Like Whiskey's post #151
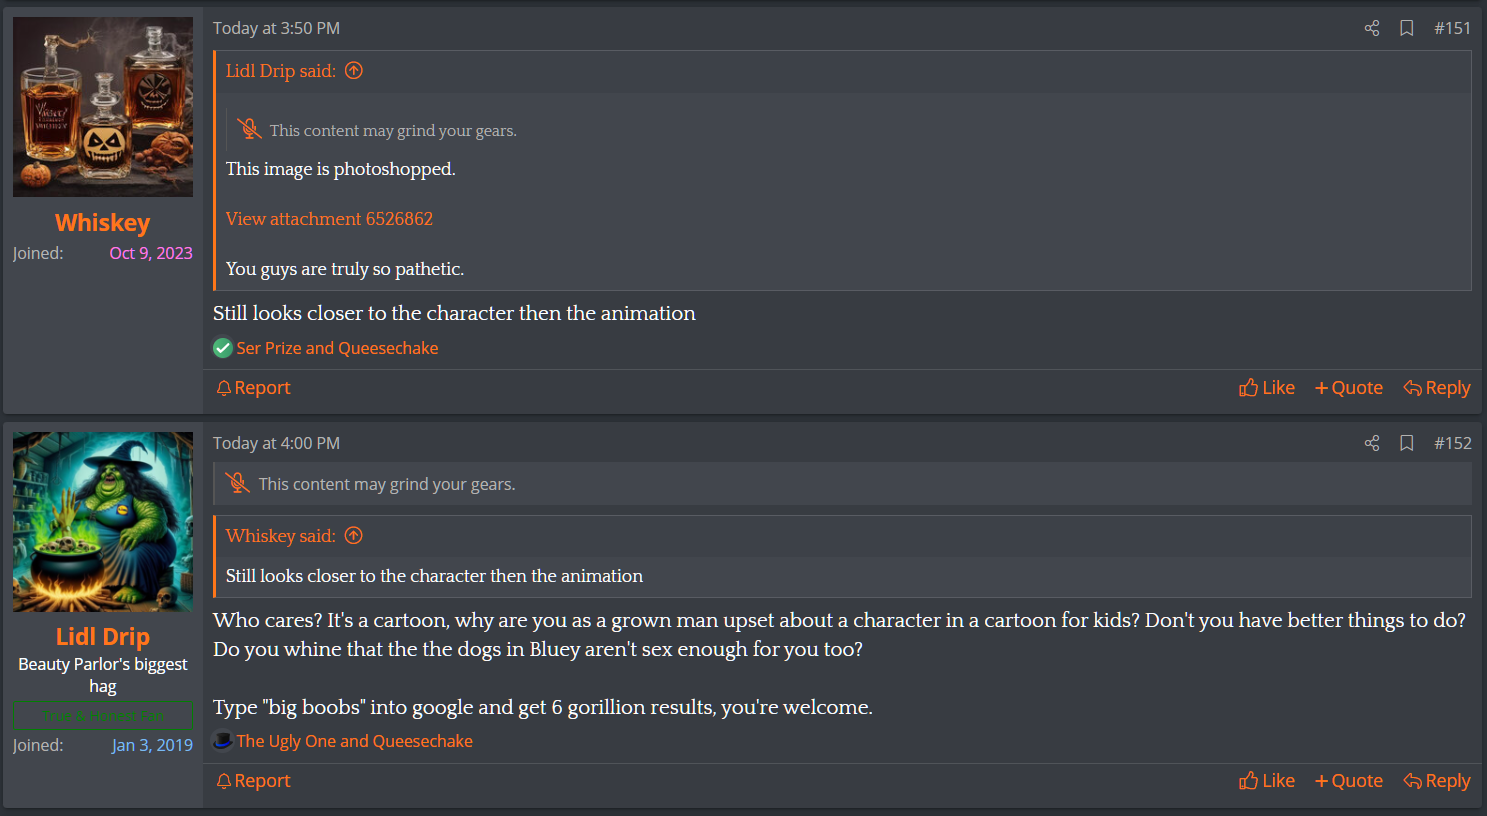The height and width of the screenshot is (816, 1487). [x=1266, y=388]
